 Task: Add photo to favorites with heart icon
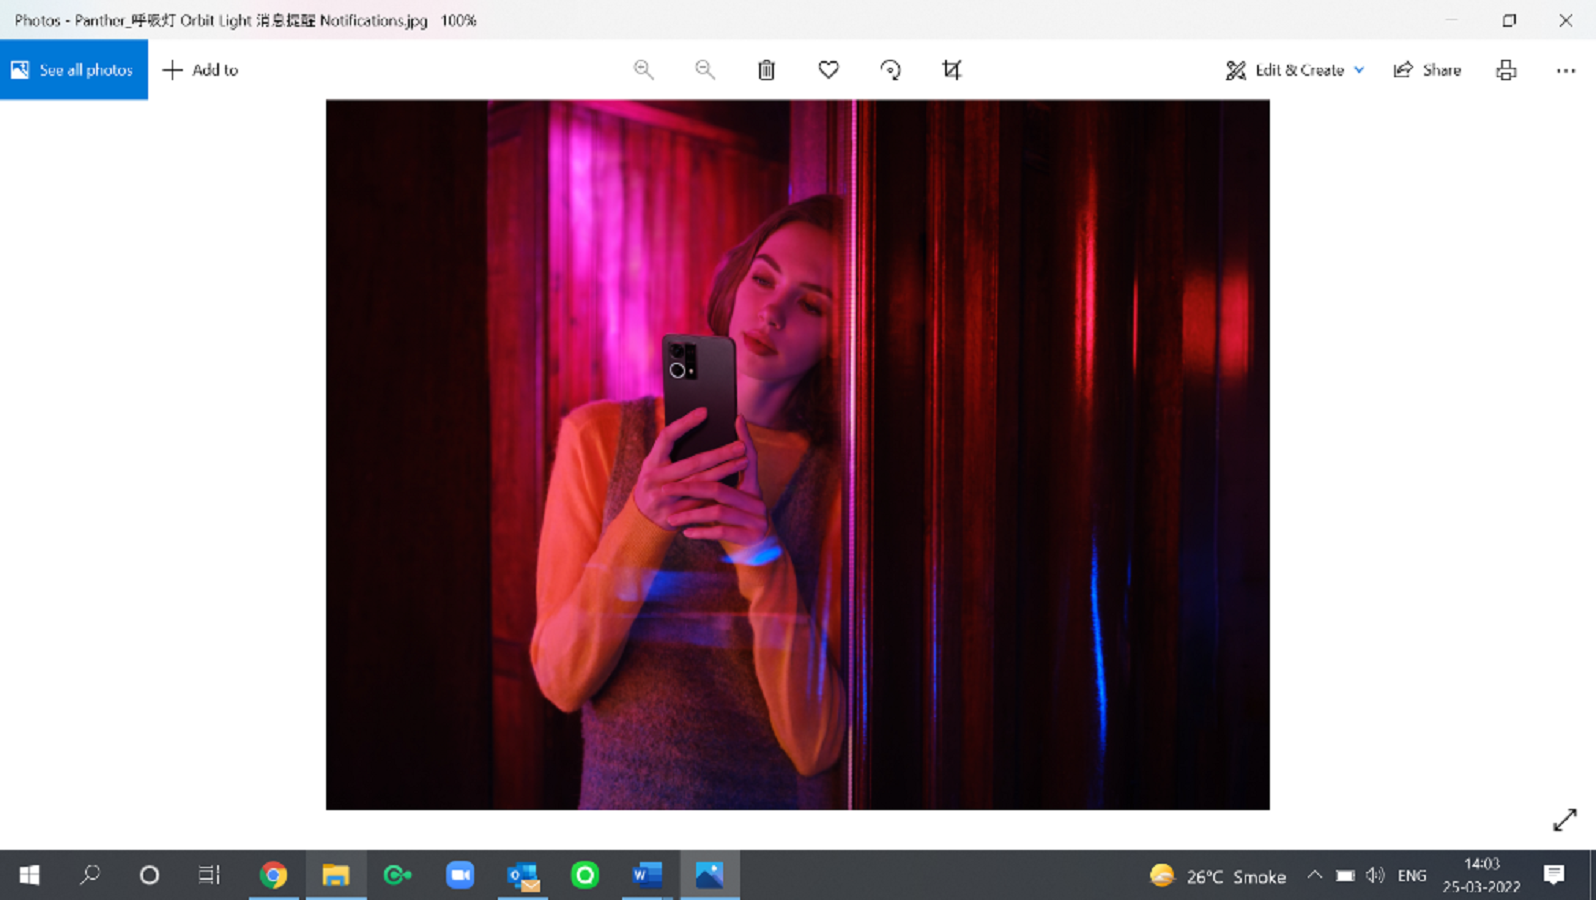(828, 70)
